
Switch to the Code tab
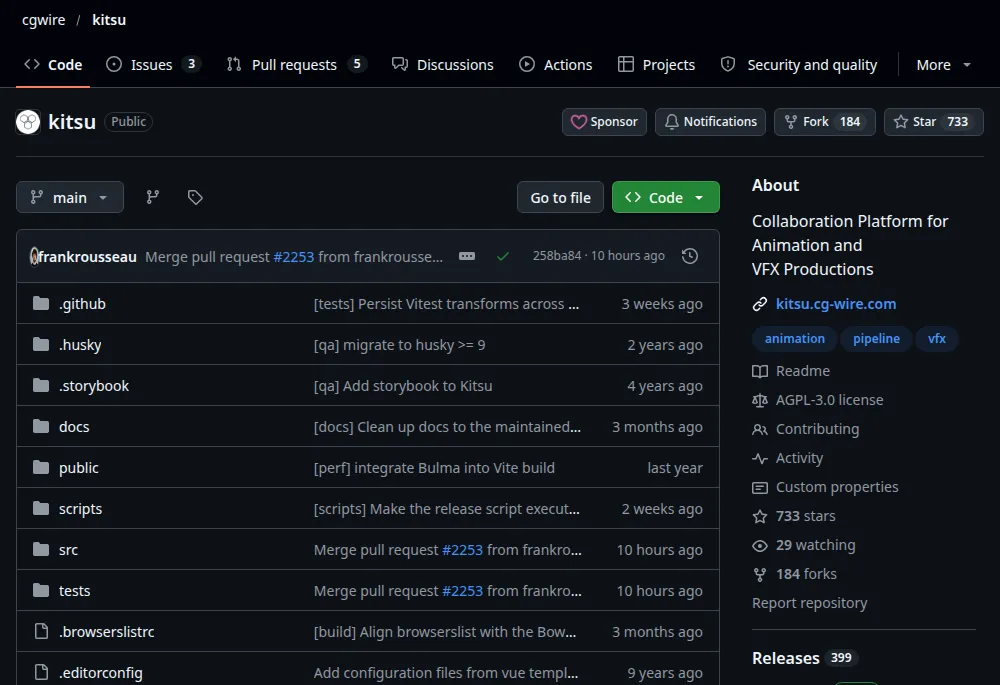click(x=53, y=65)
